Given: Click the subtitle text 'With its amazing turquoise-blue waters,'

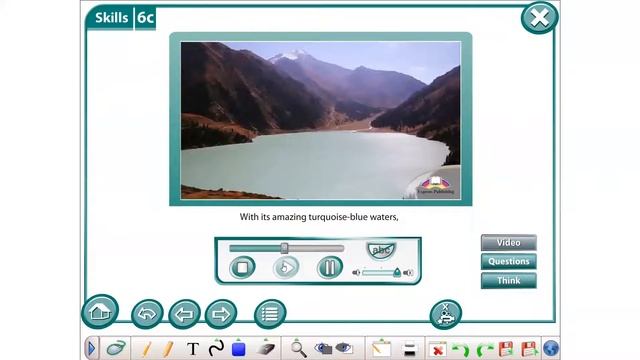Looking at the screenshot, I should [x=319, y=217].
